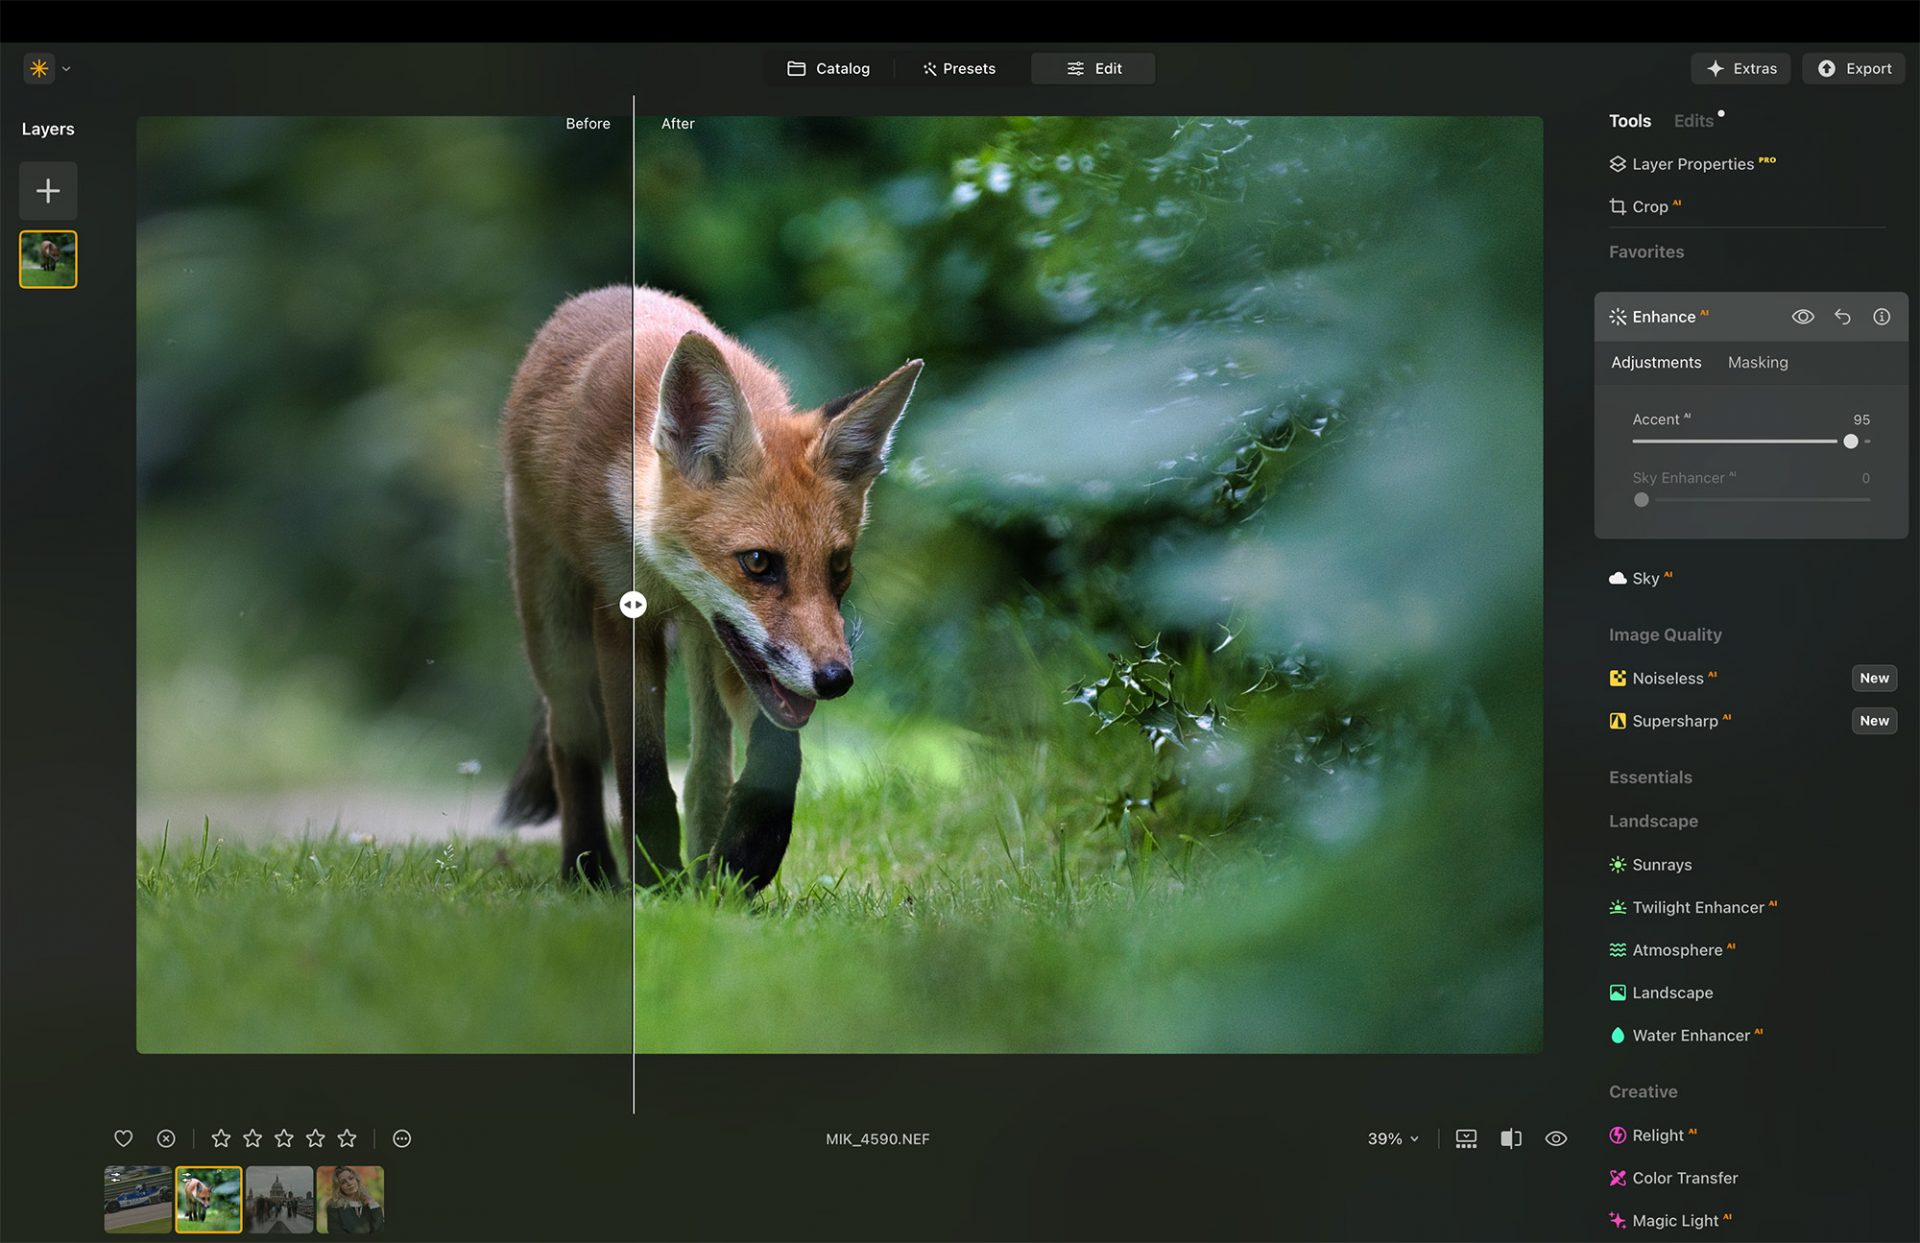Enable quick preview with the eye icon near zoom
Image resolution: width=1920 pixels, height=1243 pixels.
[x=1555, y=1138]
